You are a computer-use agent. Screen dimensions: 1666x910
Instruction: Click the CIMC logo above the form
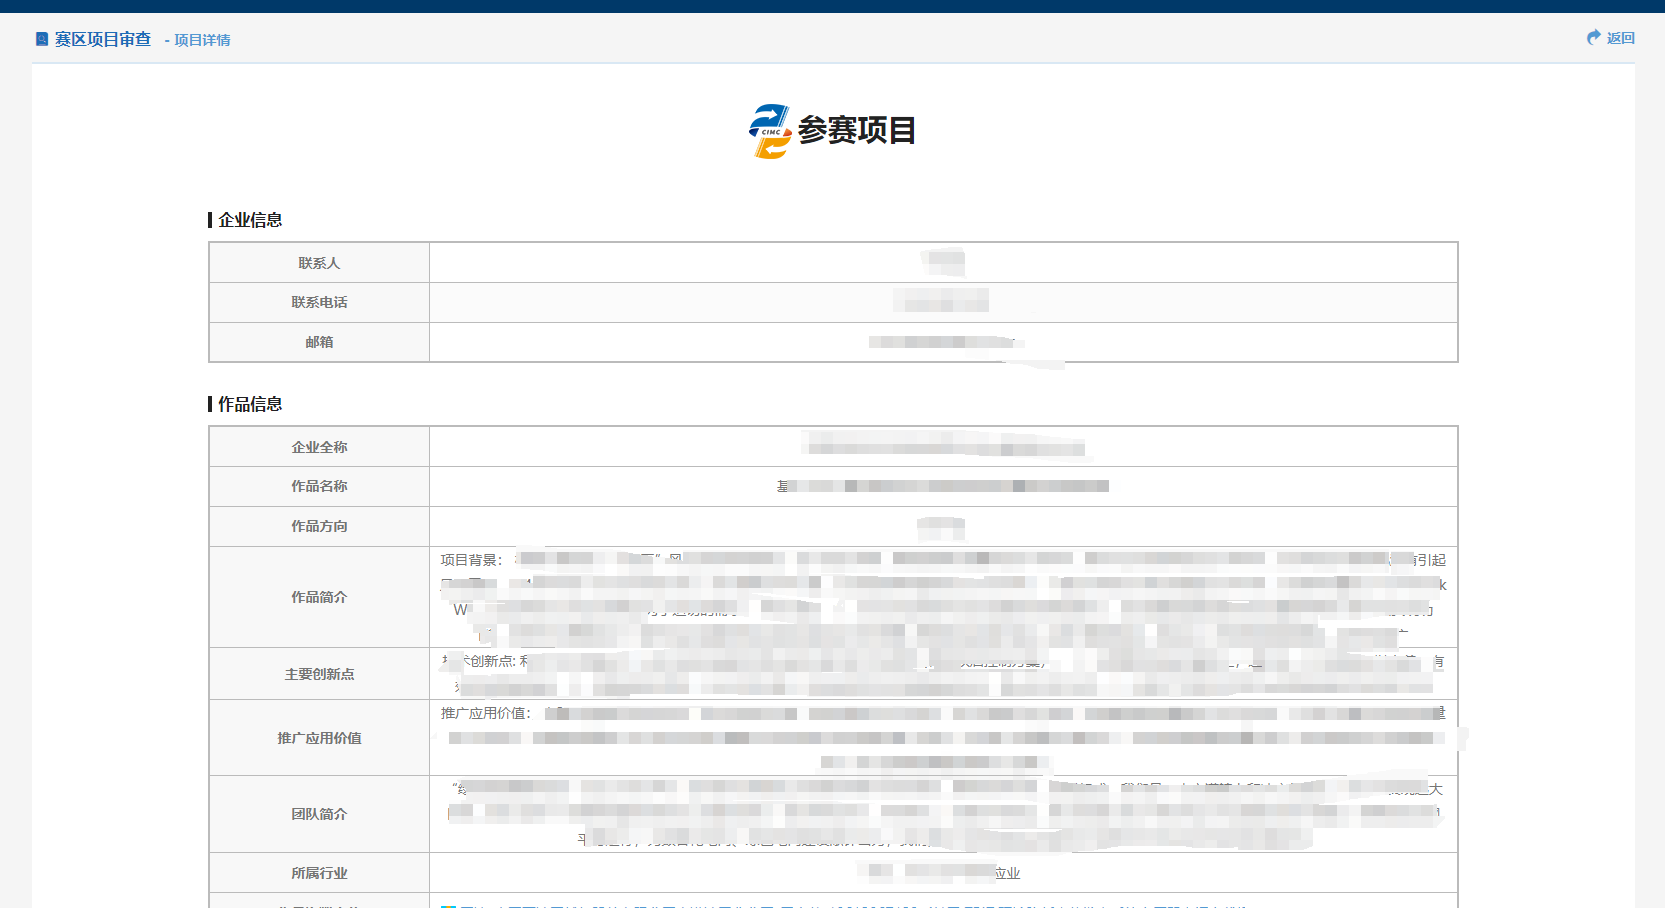pyautogui.click(x=770, y=131)
